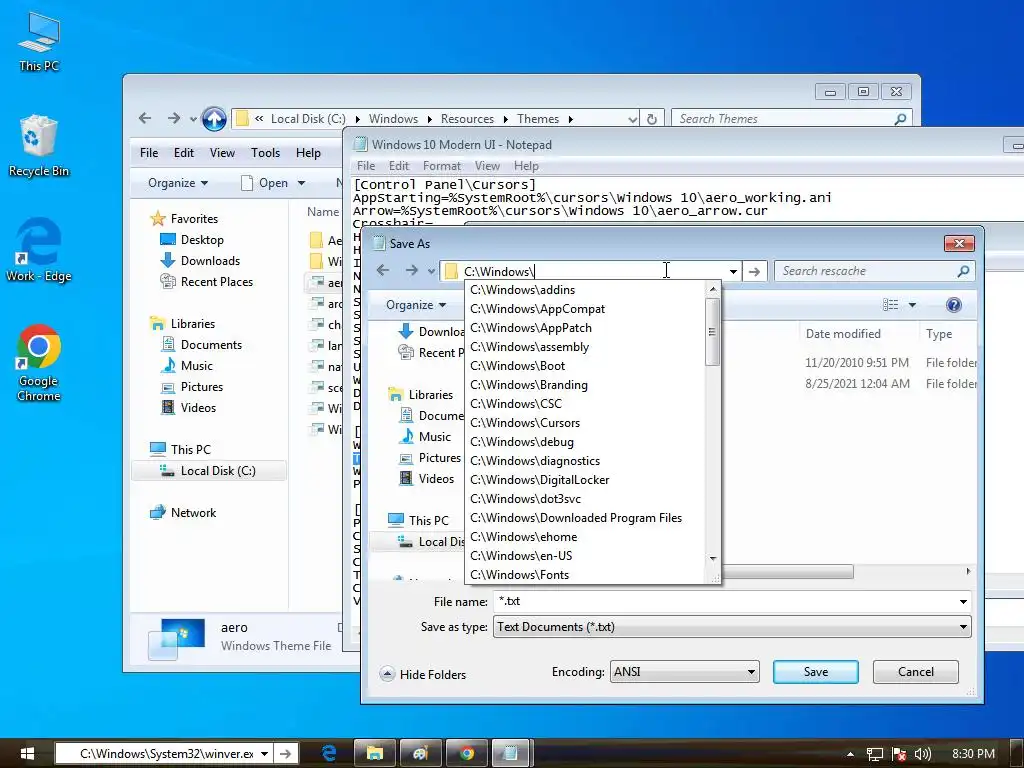Go back in Save As dialog

point(383,270)
